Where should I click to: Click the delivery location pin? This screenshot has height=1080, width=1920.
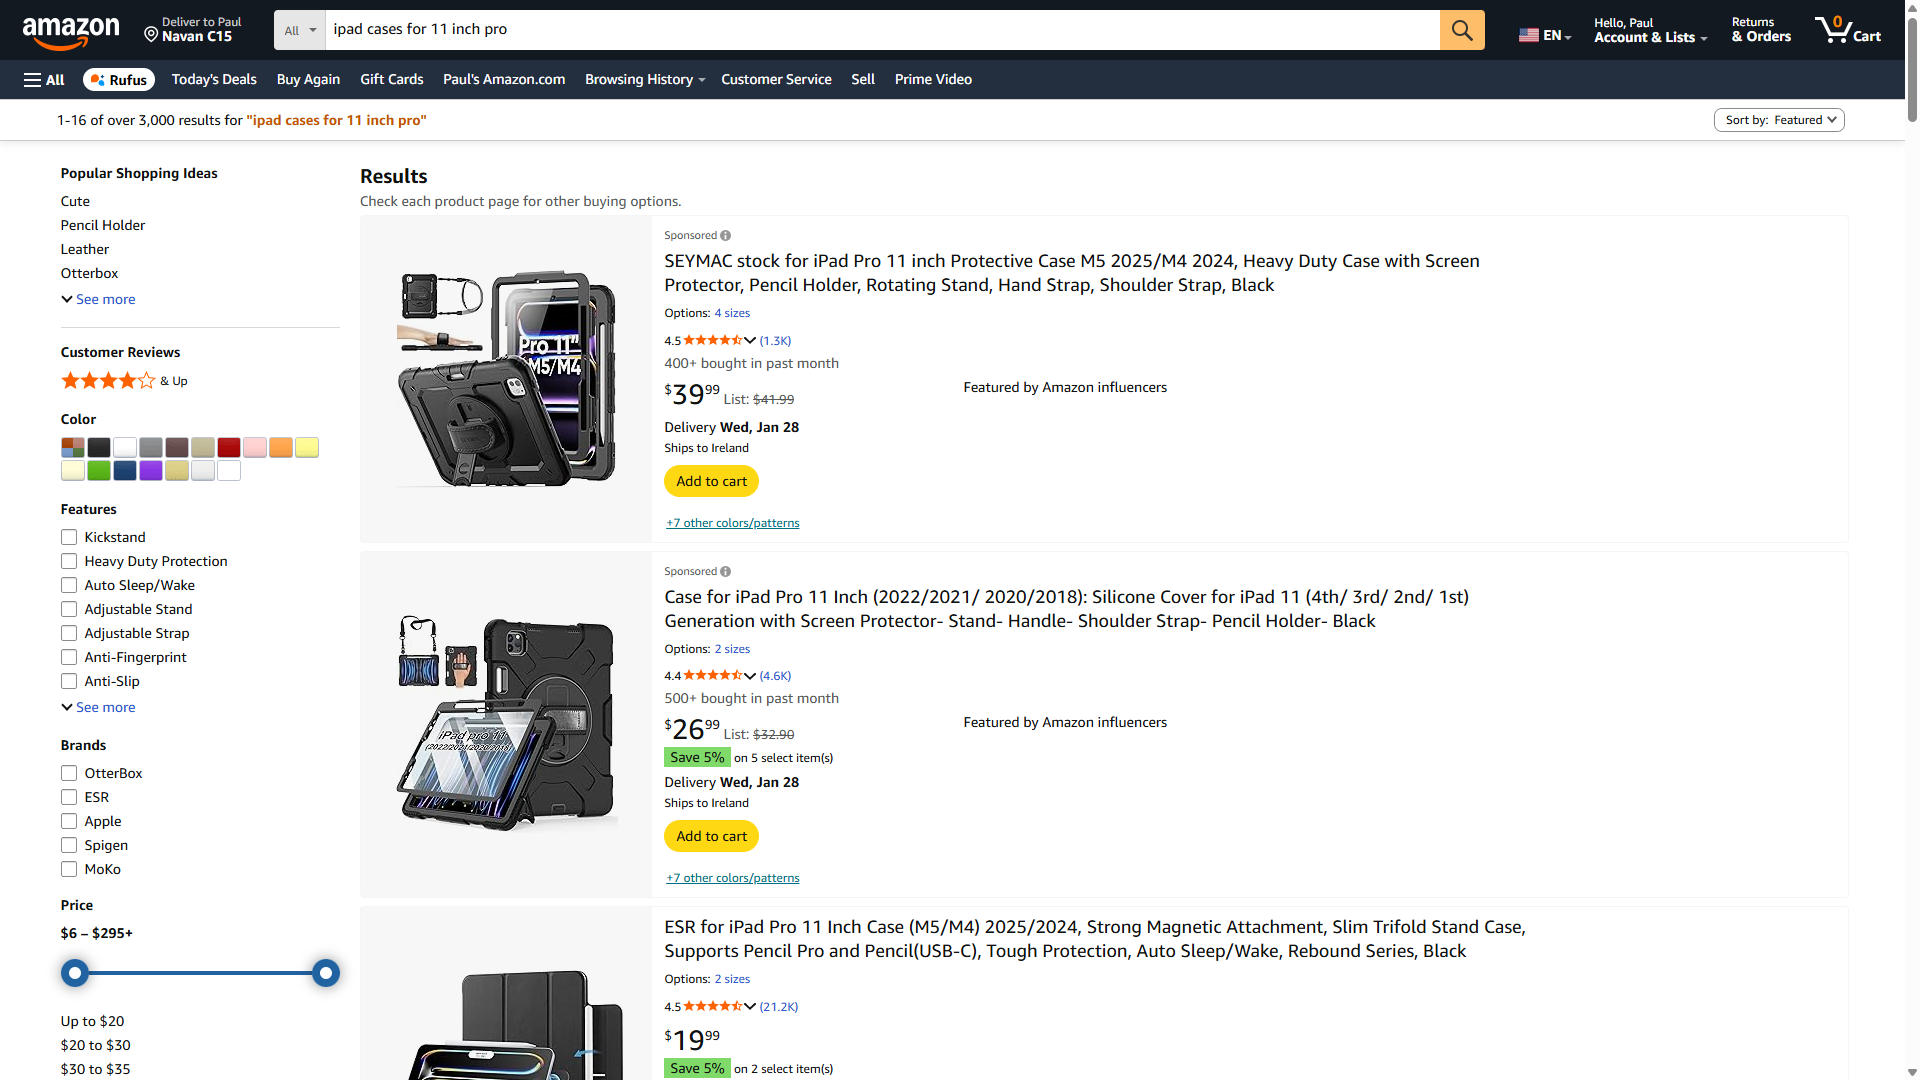click(151, 35)
